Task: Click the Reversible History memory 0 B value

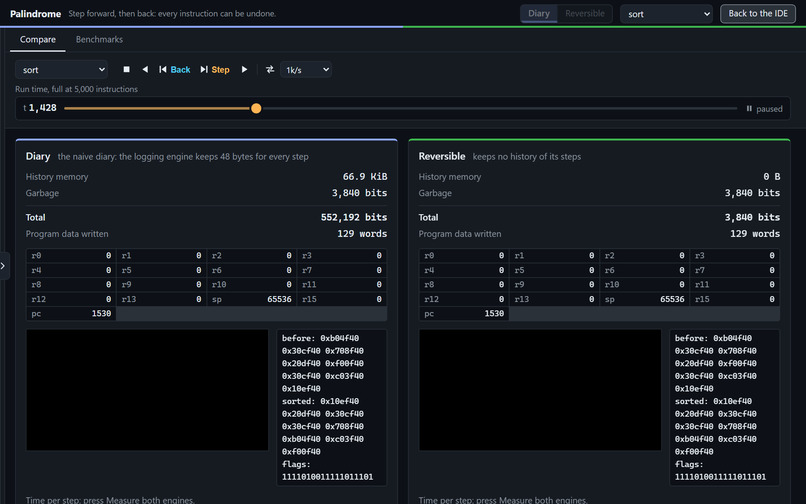Action: (x=772, y=176)
